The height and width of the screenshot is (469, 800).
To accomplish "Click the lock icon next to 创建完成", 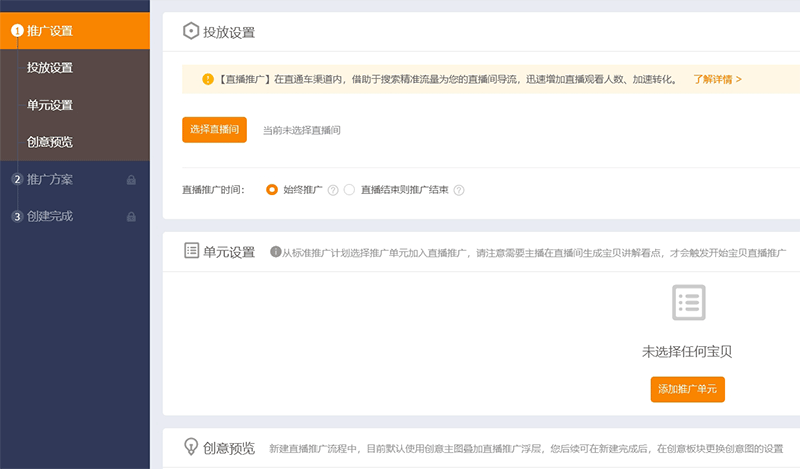I will 131,217.
